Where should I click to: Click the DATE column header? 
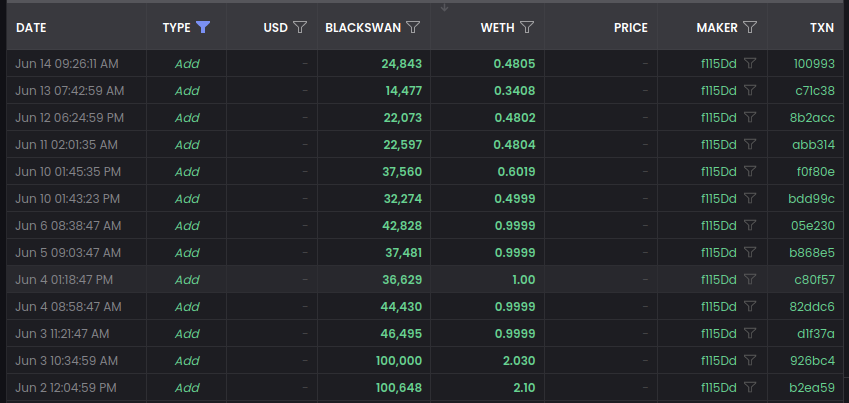pyautogui.click(x=31, y=28)
